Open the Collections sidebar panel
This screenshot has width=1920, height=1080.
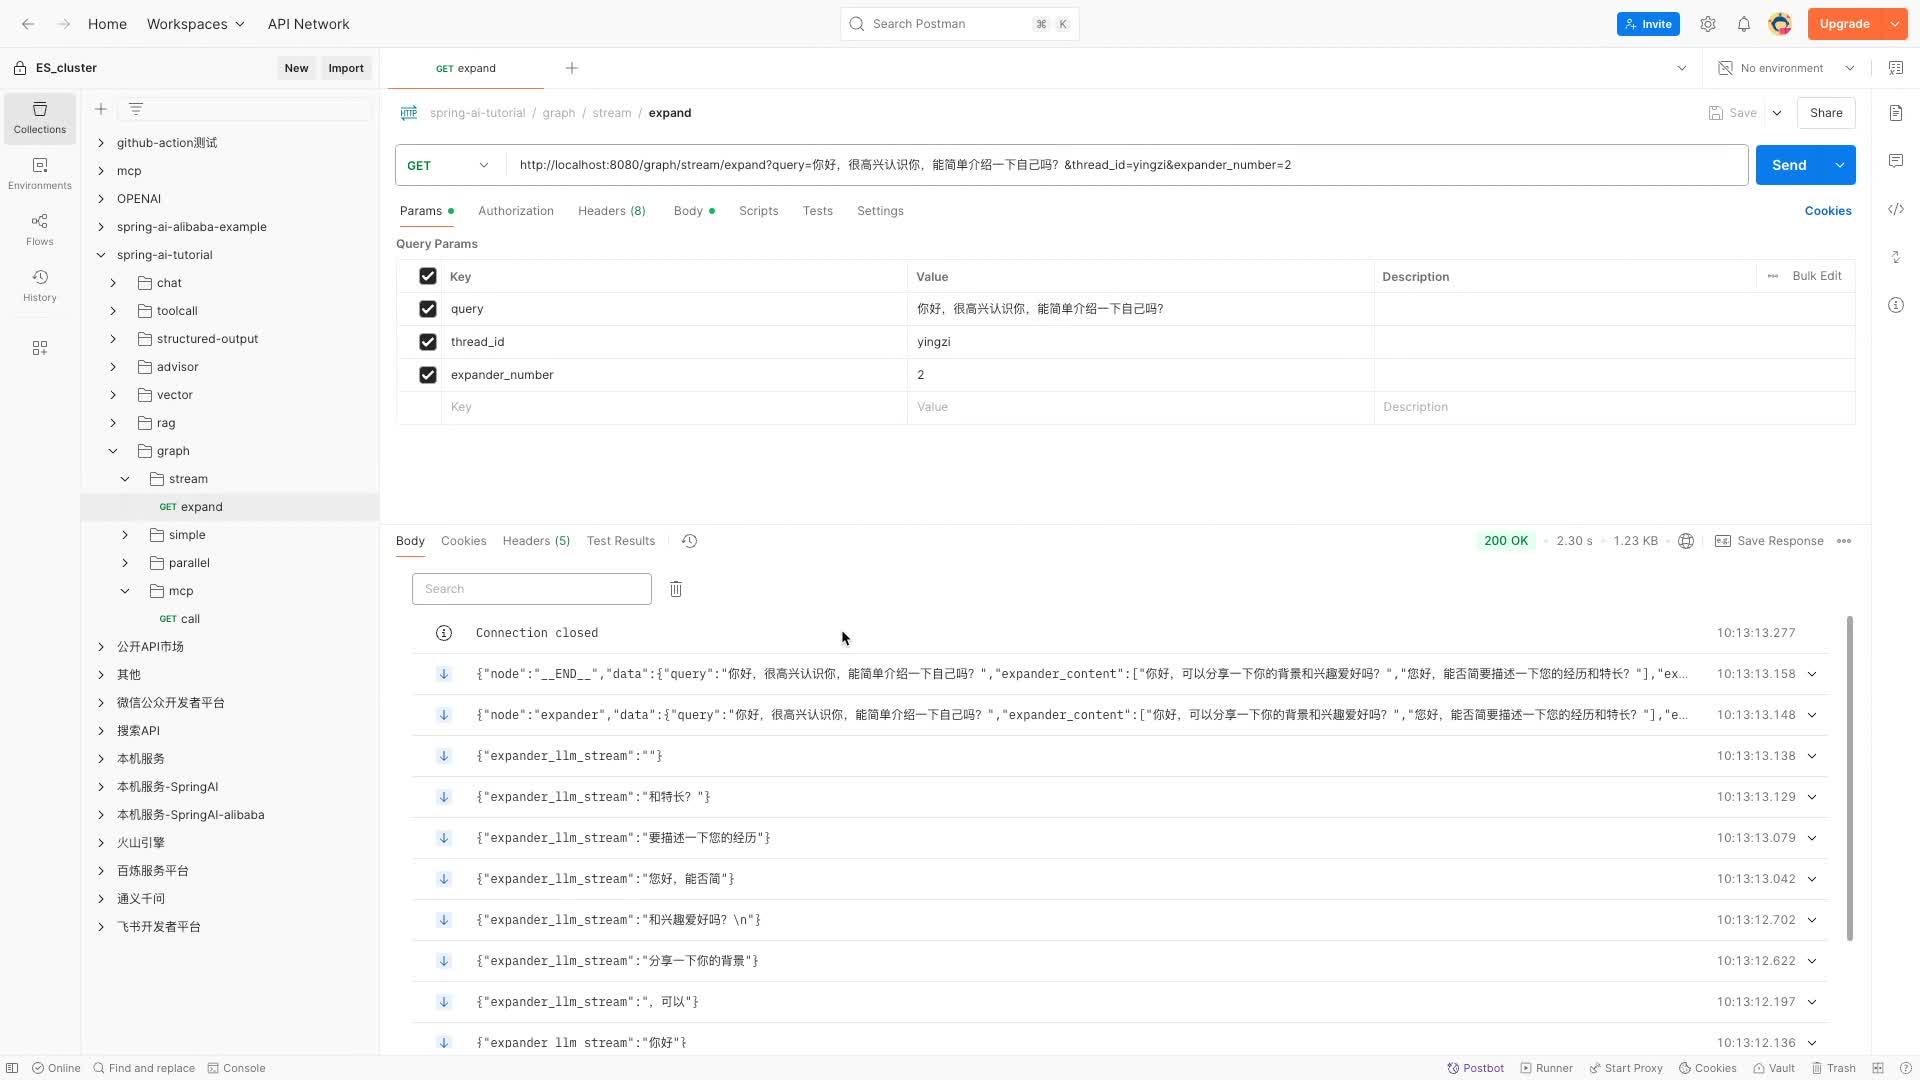[40, 118]
